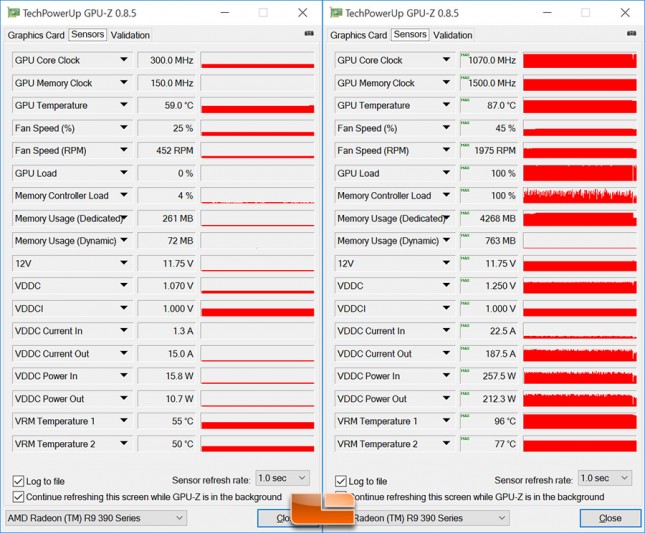Open sensor refresh rate dropdown in left window

point(282,478)
